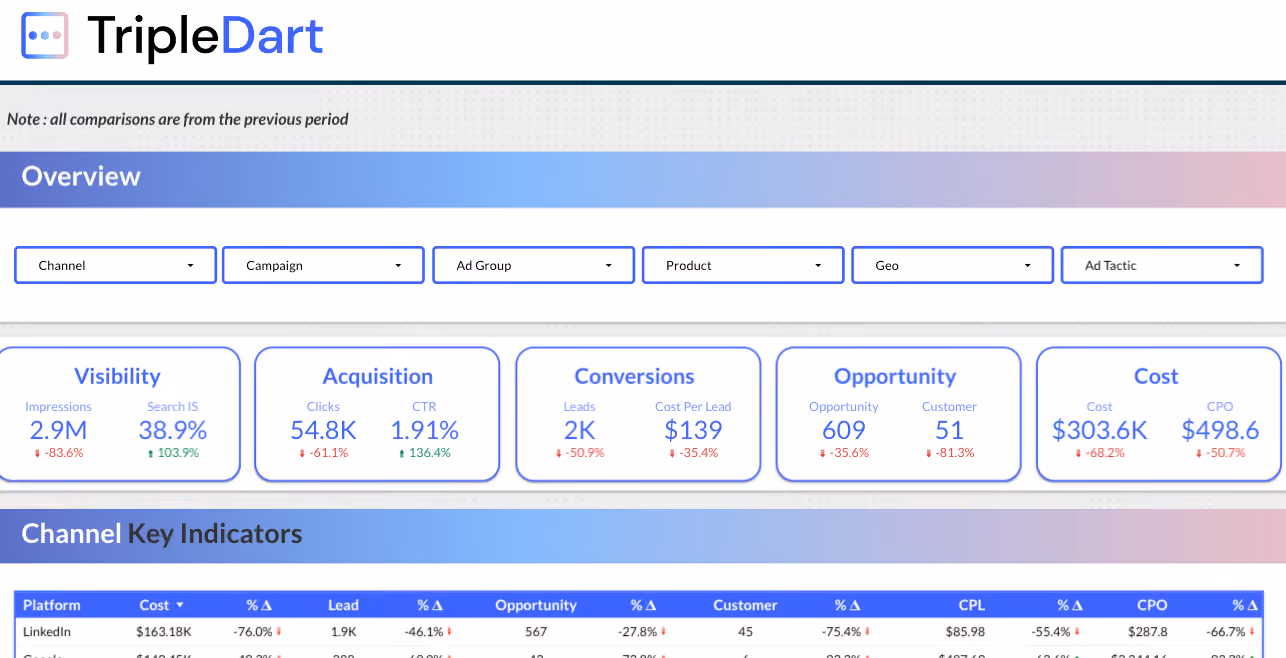This screenshot has width=1286, height=658.
Task: Click the Cost card title
Action: tap(1156, 376)
